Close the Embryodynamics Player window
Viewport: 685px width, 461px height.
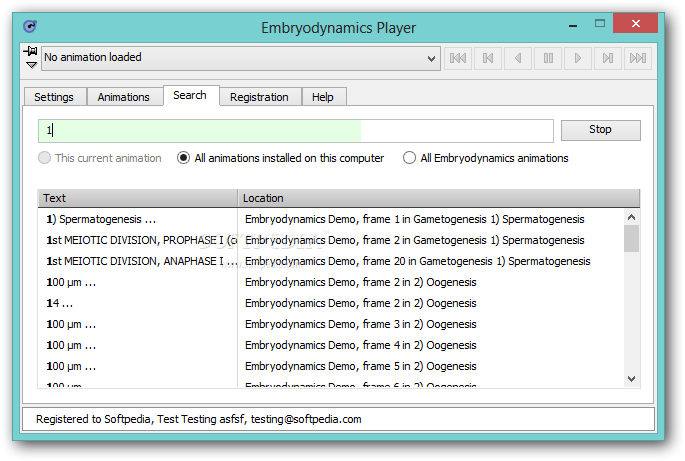636,24
